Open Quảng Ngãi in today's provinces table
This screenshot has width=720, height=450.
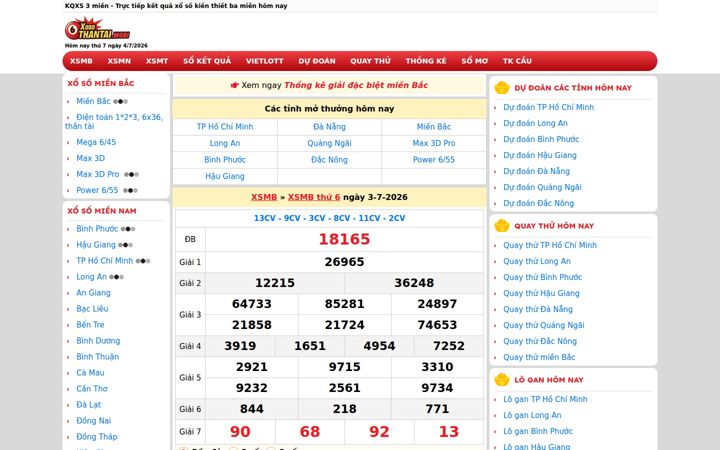point(329,143)
